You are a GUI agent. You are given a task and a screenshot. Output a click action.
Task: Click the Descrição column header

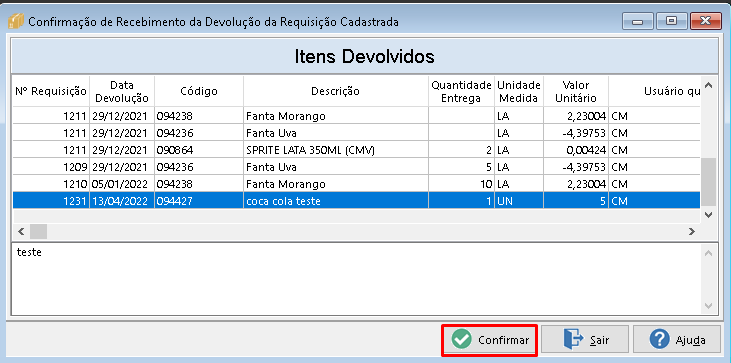click(x=336, y=91)
